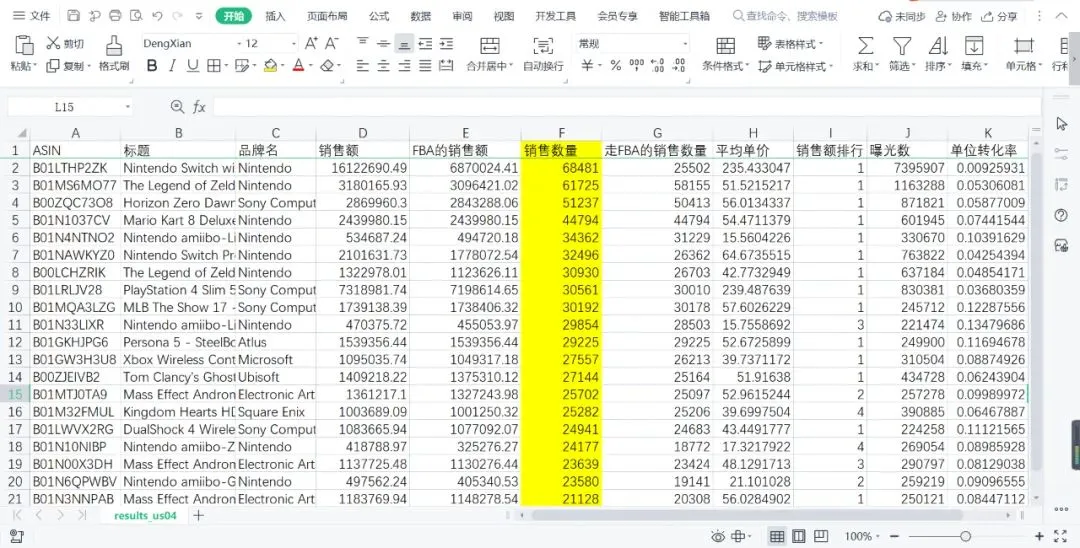This screenshot has width=1080, height=548.
Task: Toggle bold formatting
Action: click(x=152, y=65)
